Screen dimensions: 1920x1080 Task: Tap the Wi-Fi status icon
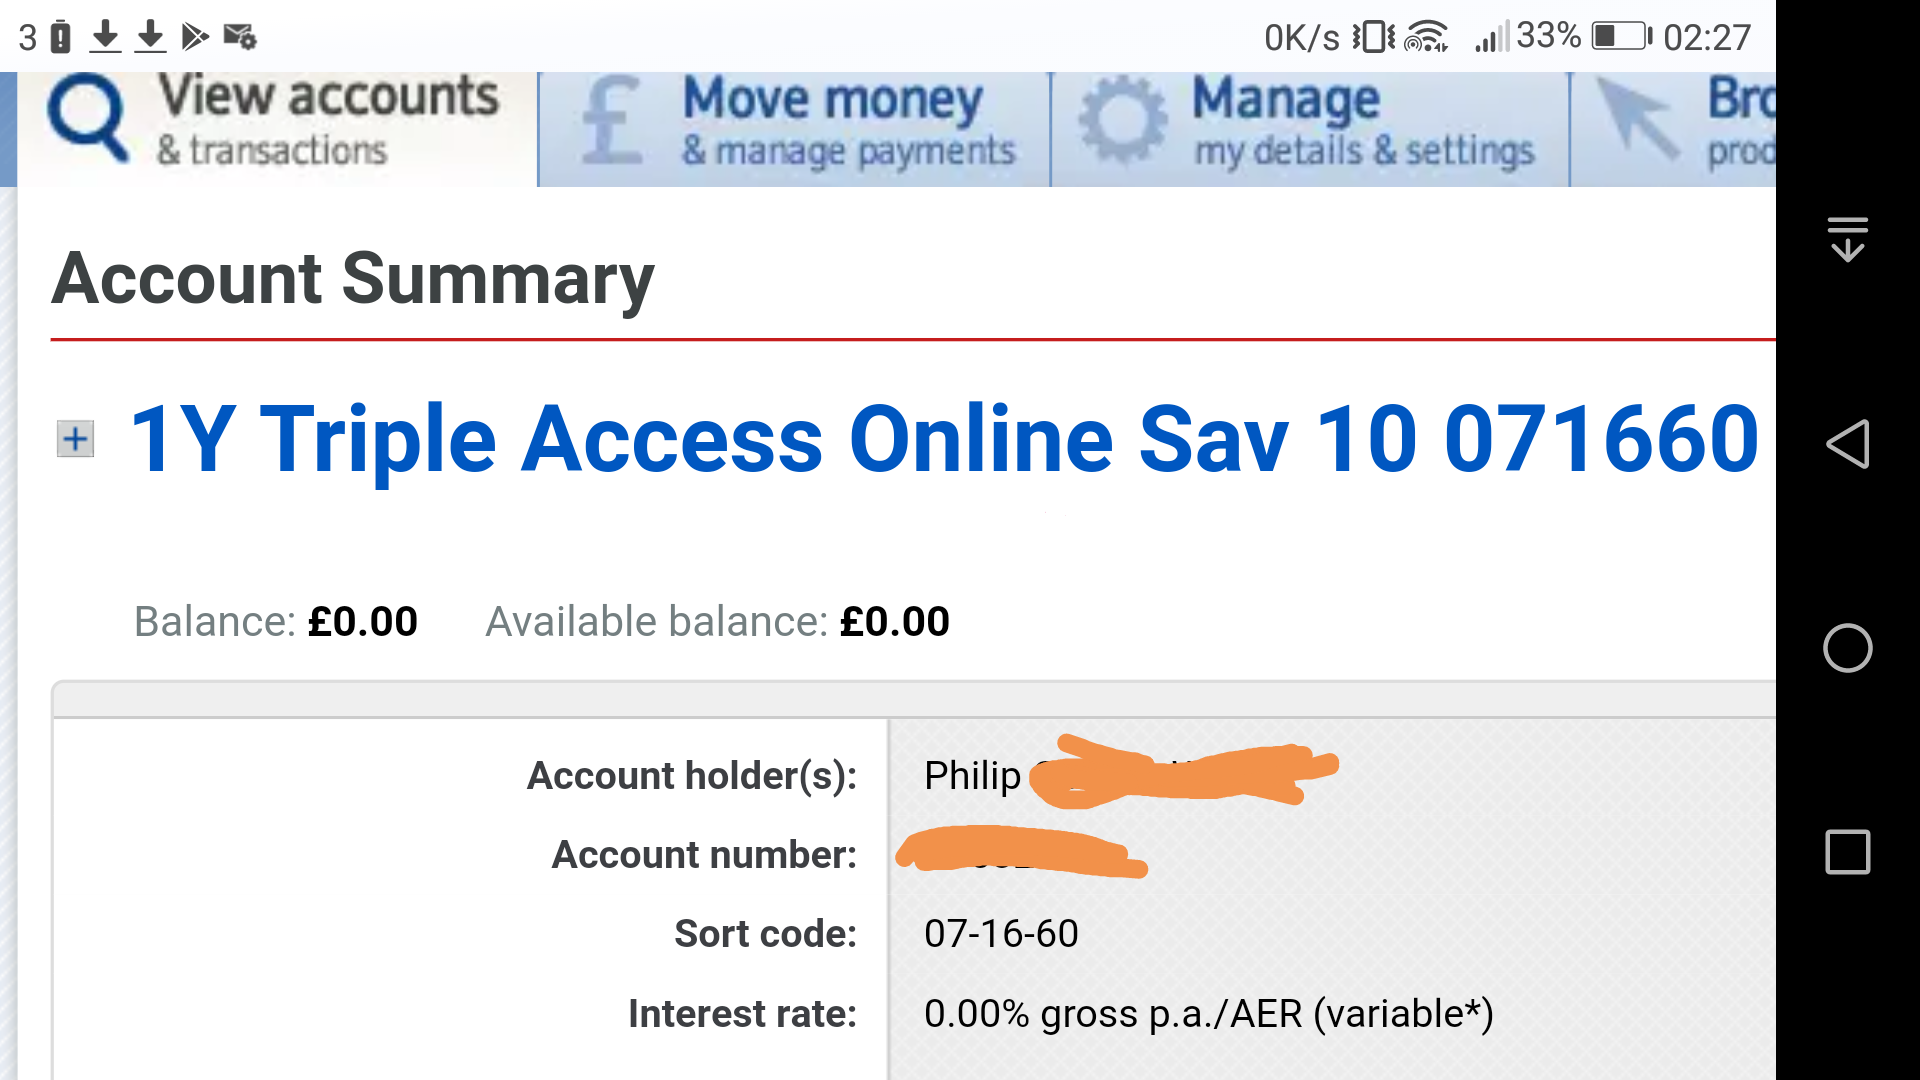[x=1426, y=37]
